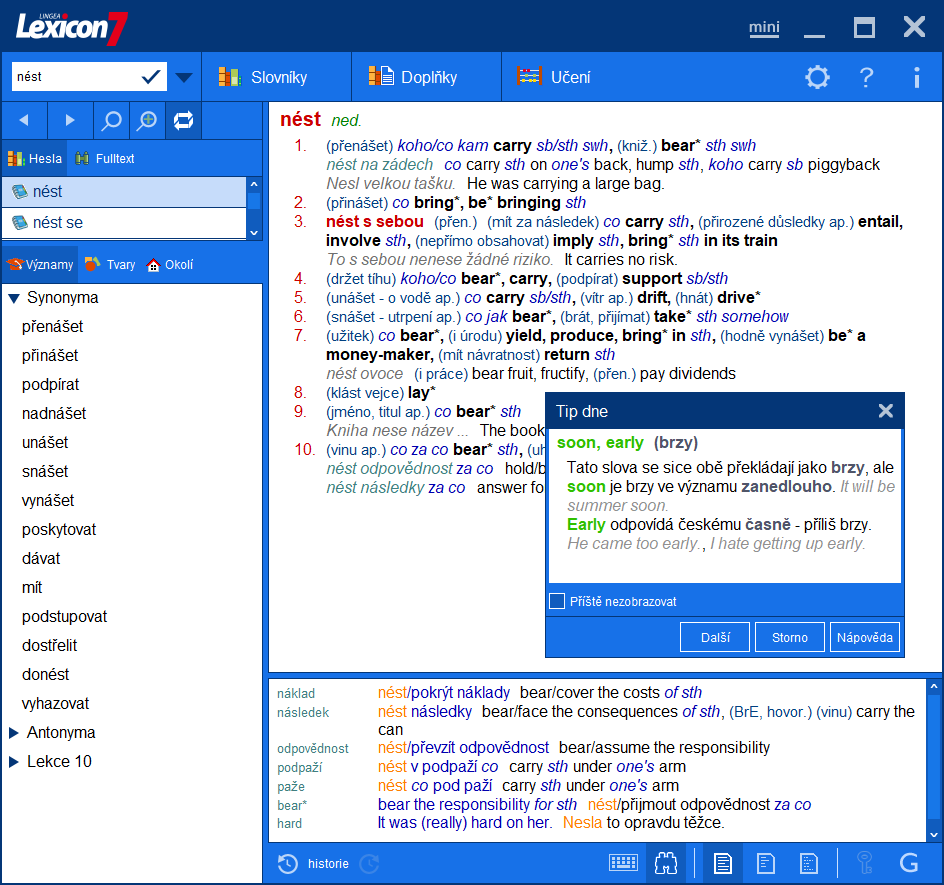Click entry list scroll up arrow

[x=254, y=184]
